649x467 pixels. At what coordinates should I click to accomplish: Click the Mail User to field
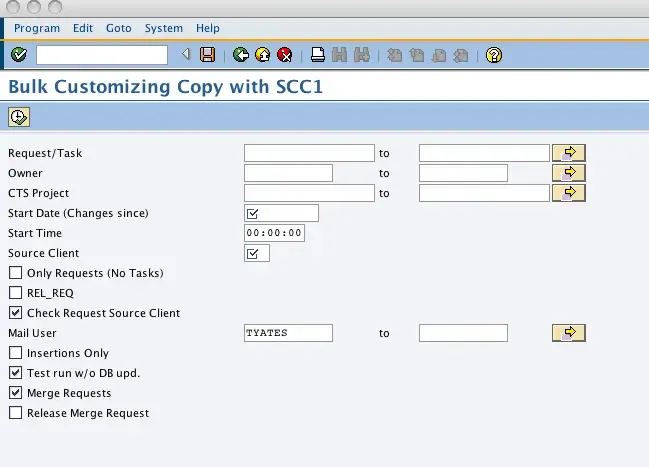[x=463, y=333]
